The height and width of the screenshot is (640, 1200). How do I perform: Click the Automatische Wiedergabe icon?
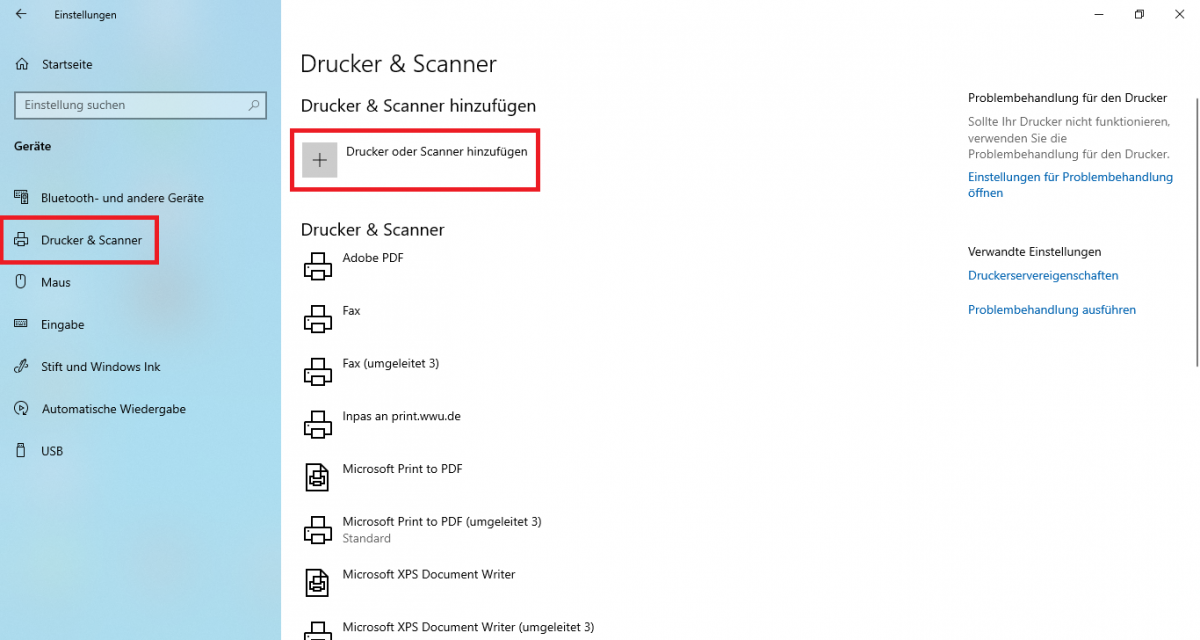click(21, 408)
